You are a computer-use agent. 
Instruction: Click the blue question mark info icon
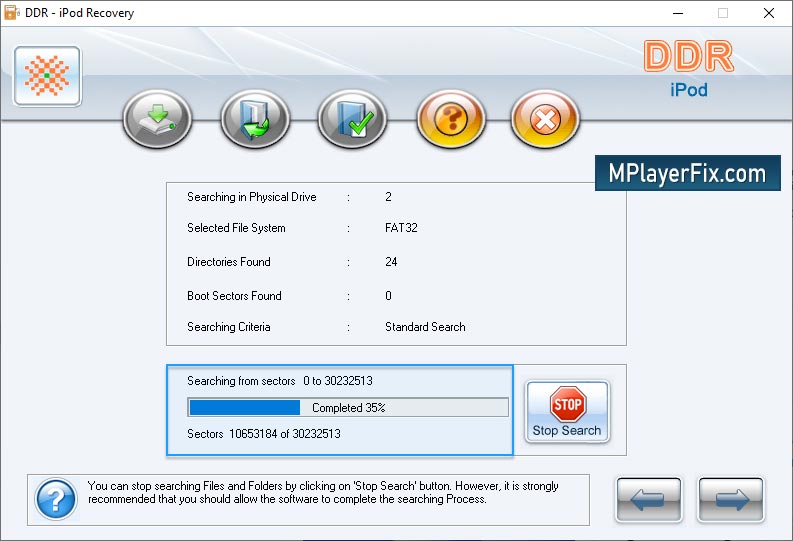click(x=56, y=499)
